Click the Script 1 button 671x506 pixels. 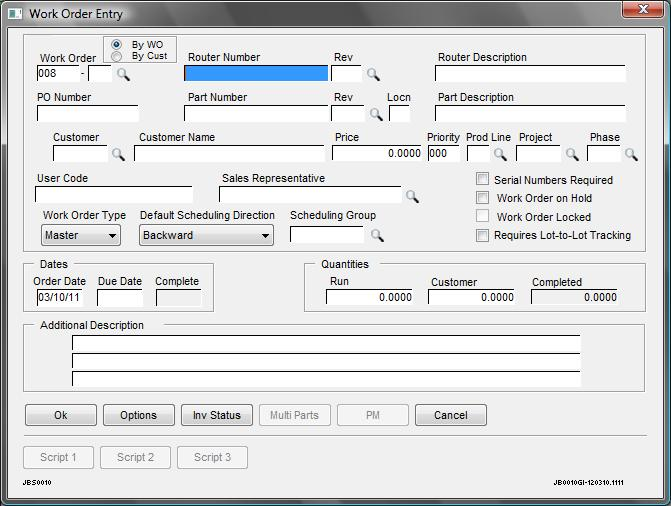[x=58, y=457]
